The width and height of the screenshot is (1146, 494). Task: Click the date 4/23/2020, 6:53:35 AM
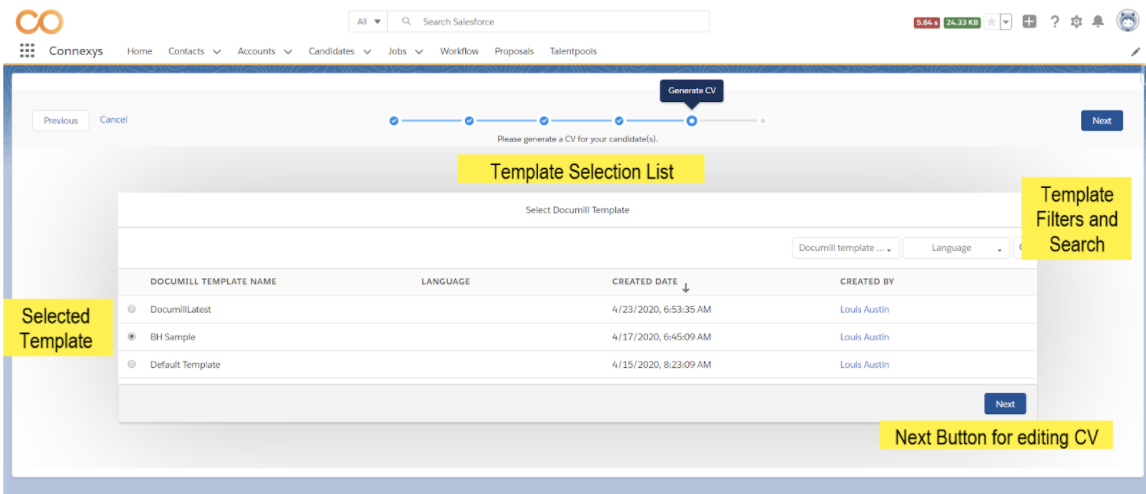click(x=661, y=309)
